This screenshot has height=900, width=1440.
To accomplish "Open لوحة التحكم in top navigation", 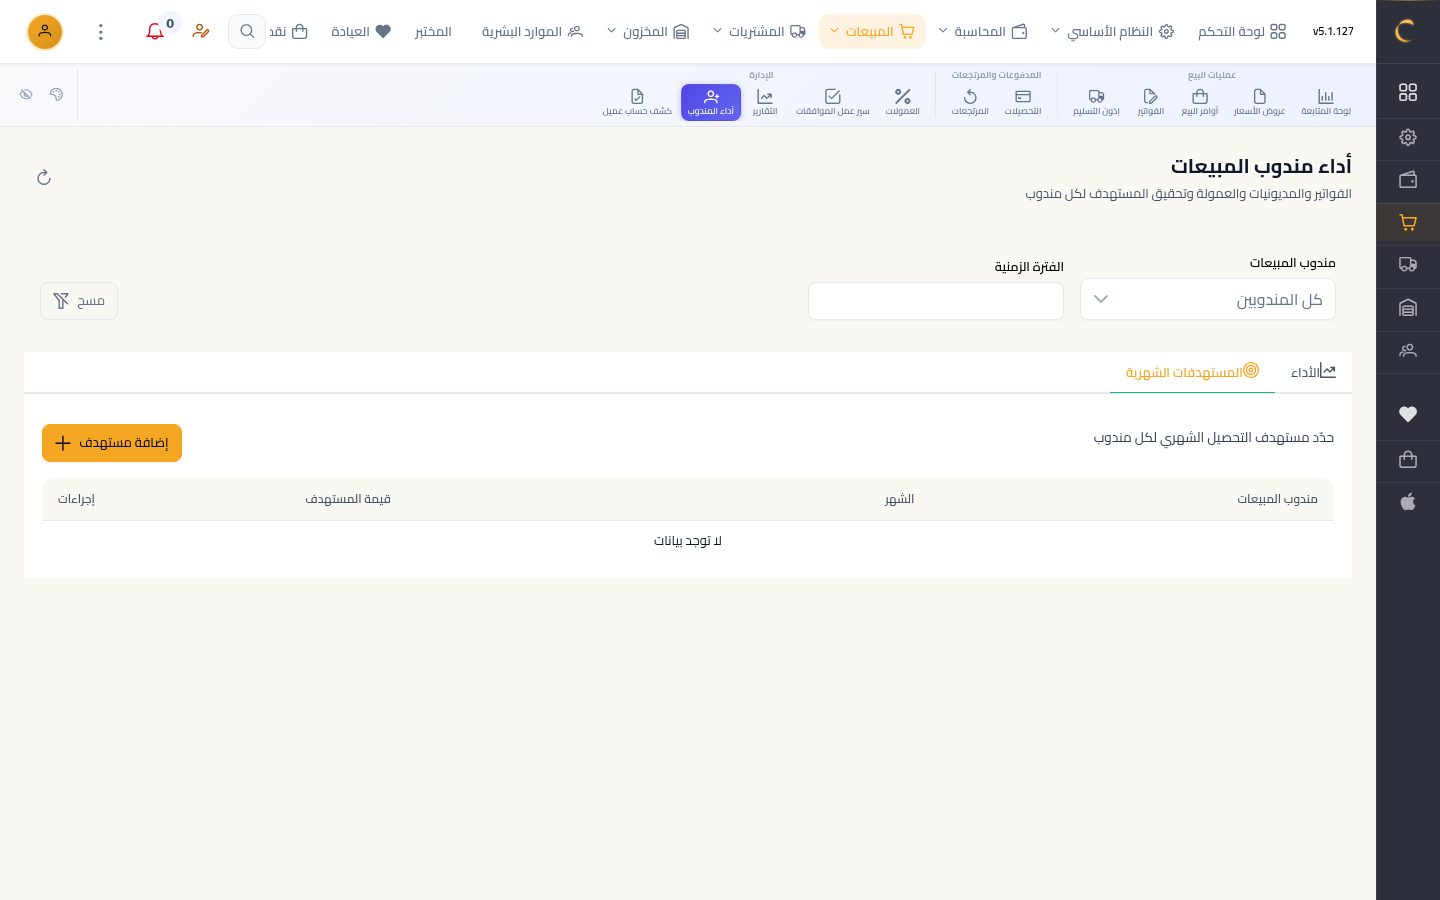I will click(1242, 32).
